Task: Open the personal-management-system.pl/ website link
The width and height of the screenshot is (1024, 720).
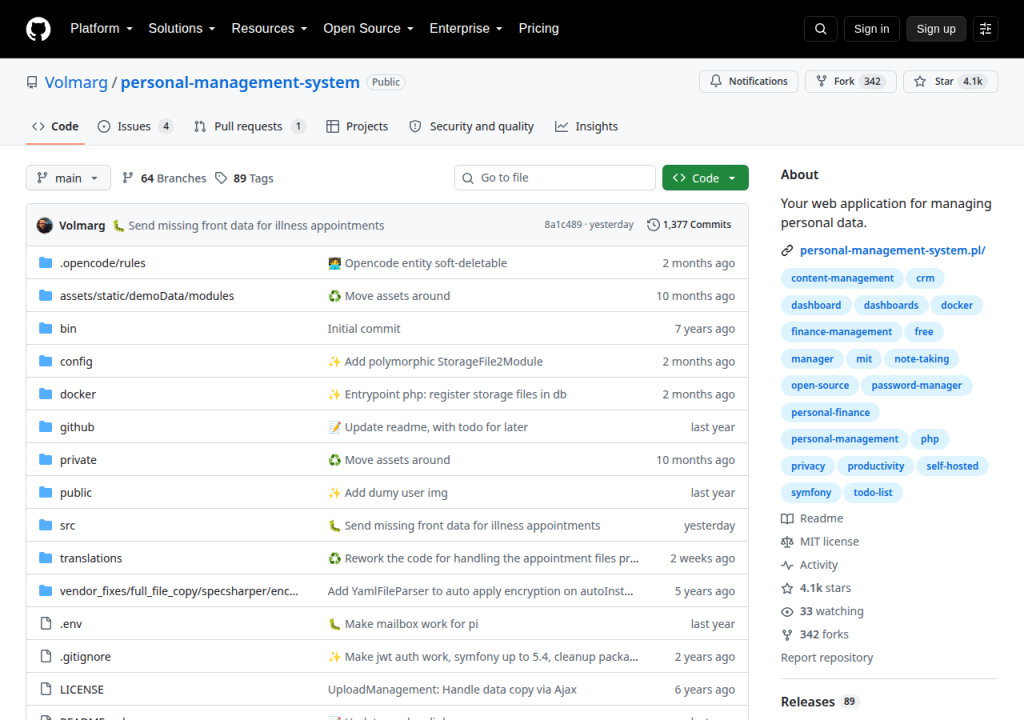Action: [x=892, y=250]
